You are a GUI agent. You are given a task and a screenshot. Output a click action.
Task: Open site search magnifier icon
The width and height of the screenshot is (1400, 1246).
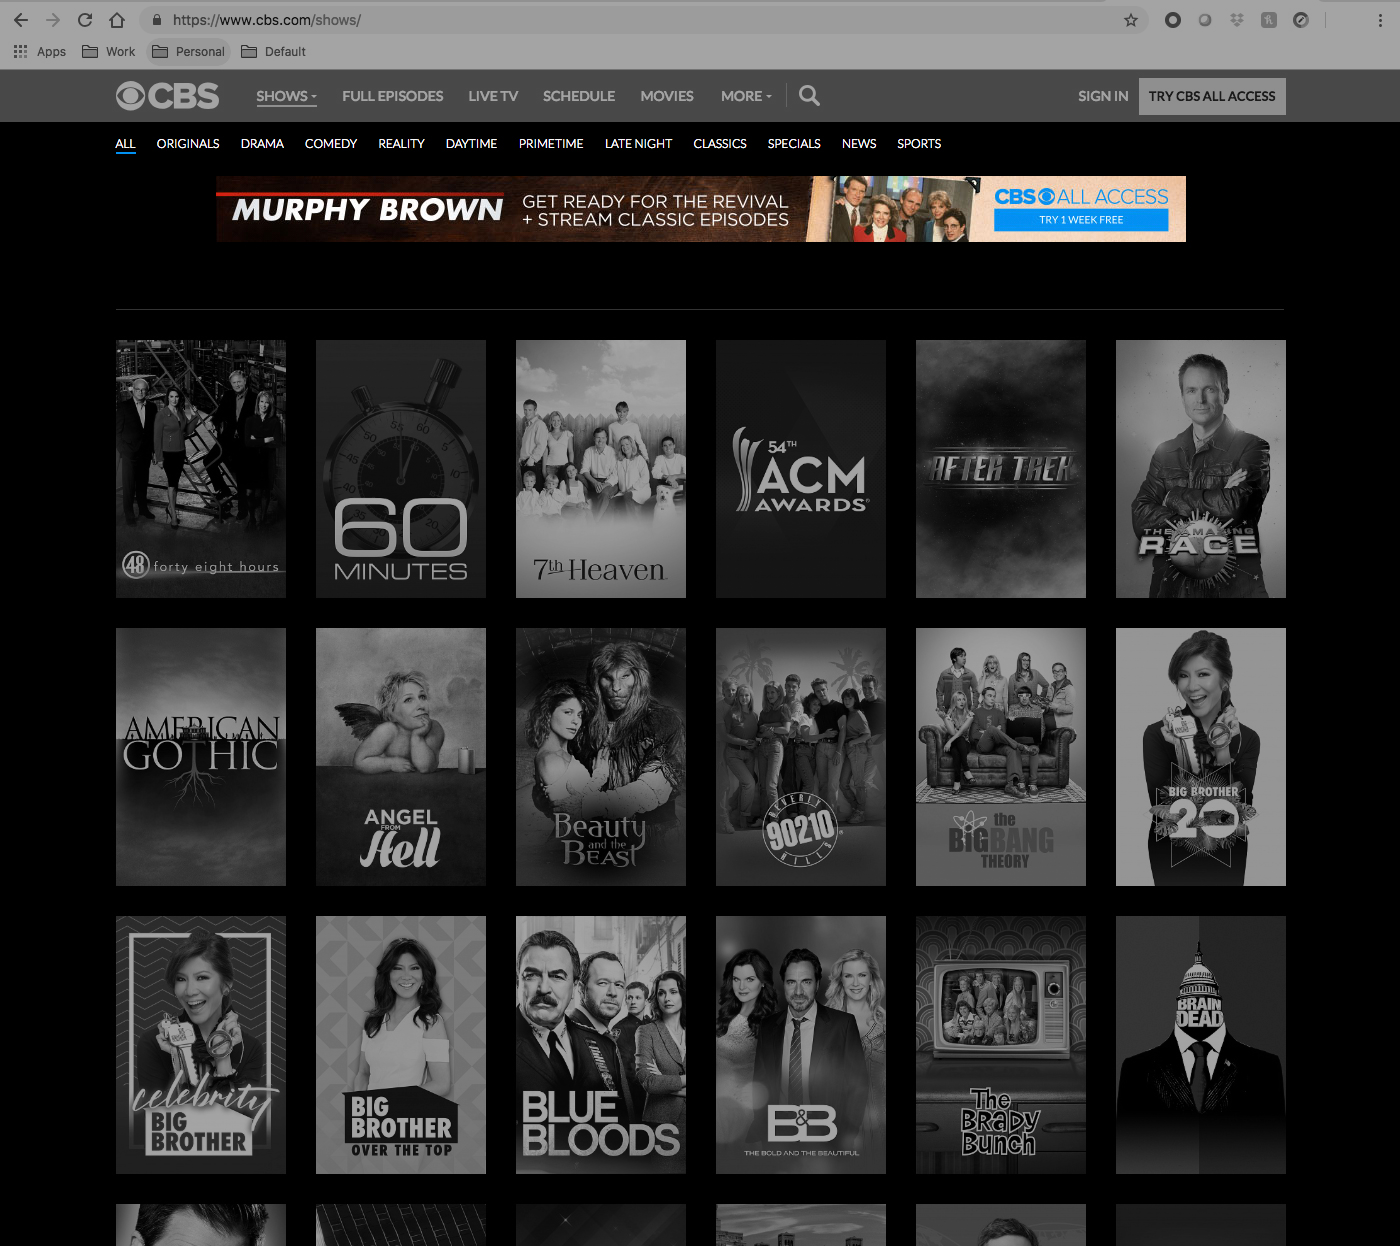click(x=809, y=96)
